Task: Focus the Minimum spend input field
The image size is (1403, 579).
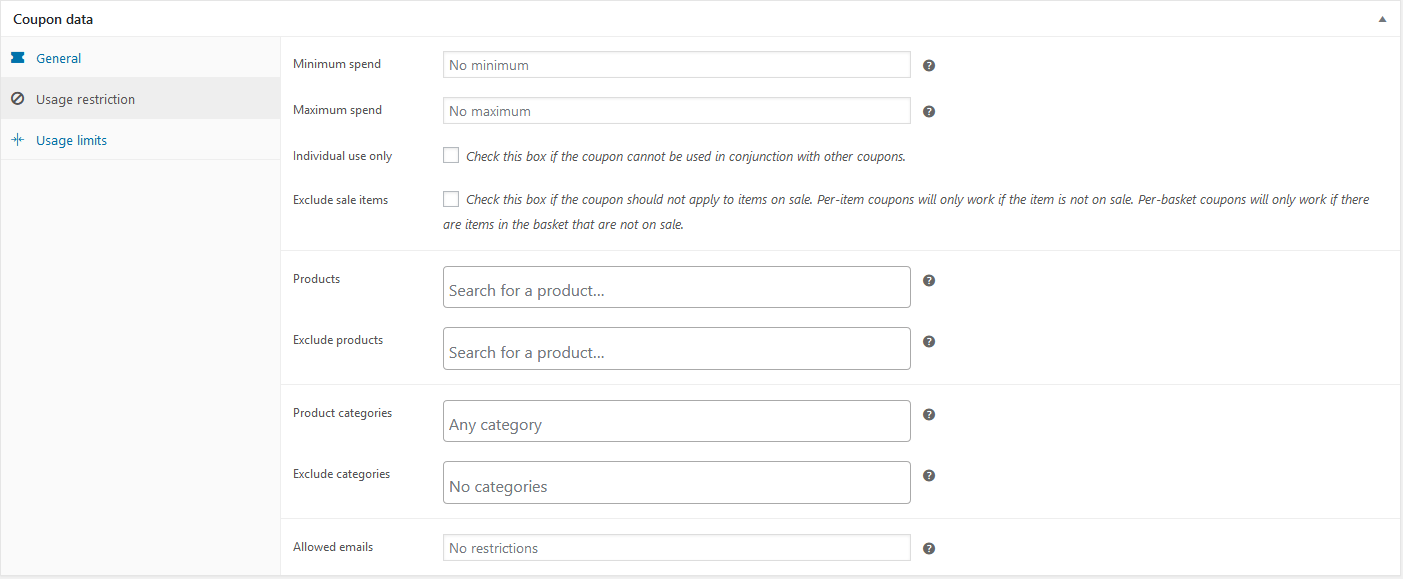Action: [x=677, y=65]
